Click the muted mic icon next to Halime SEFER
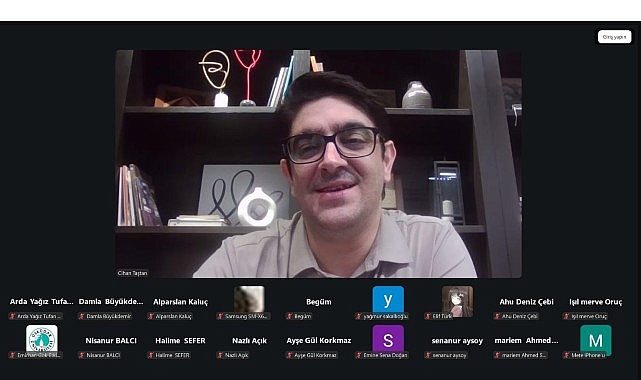The width and height of the screenshot is (641, 380). (151, 355)
